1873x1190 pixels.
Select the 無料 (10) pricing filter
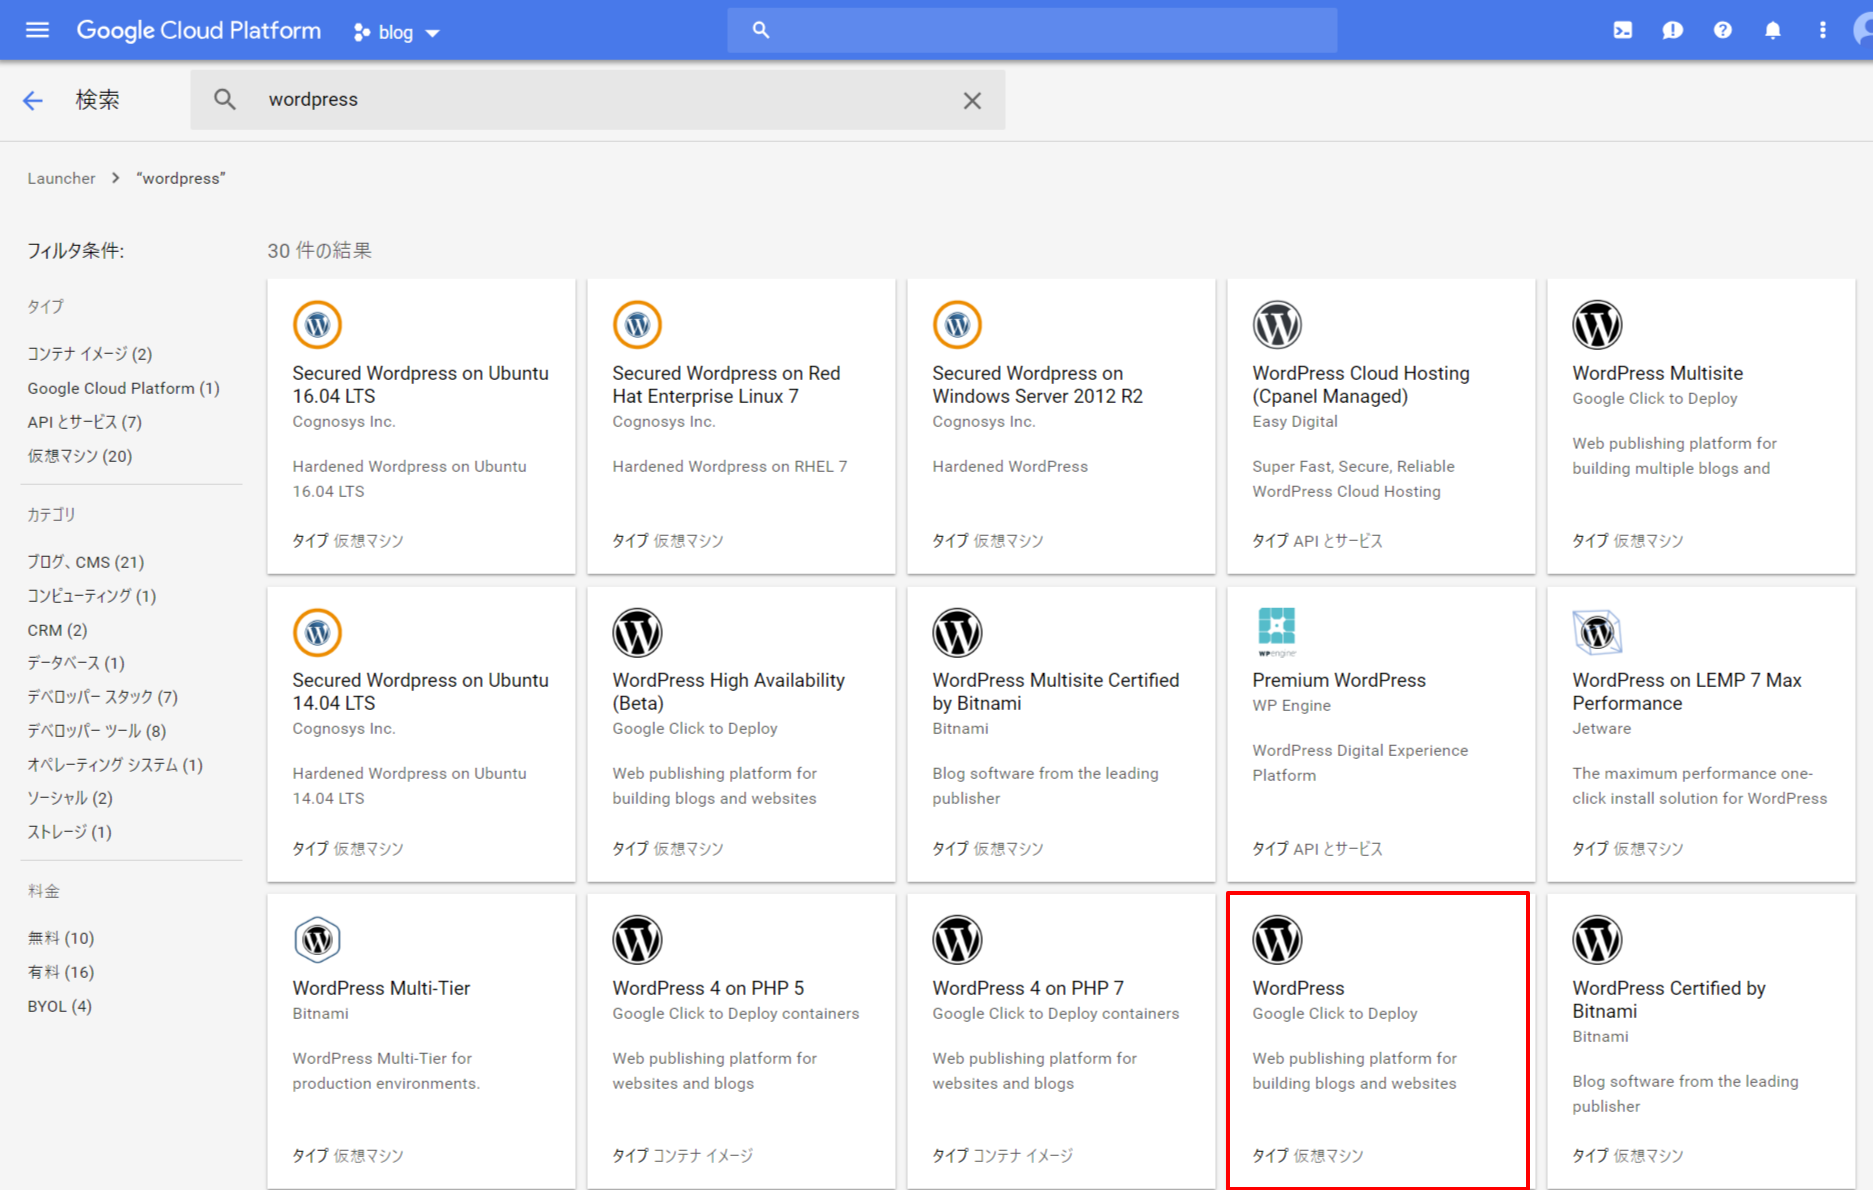(61, 938)
